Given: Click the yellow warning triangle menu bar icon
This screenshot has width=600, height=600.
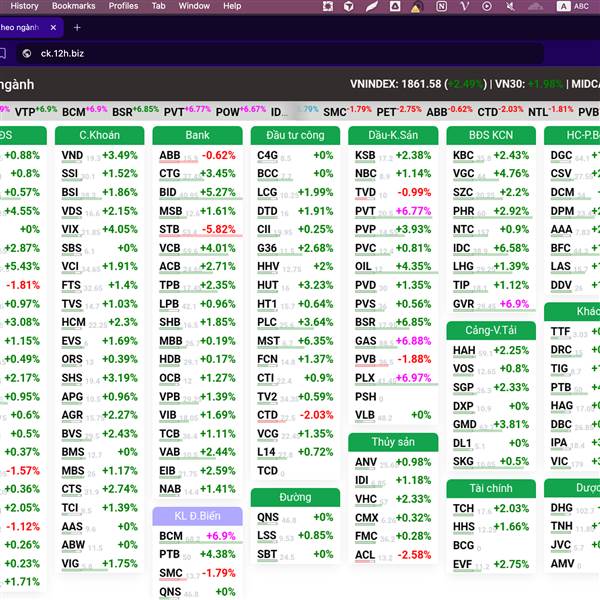Looking at the screenshot, I should [x=416, y=7].
